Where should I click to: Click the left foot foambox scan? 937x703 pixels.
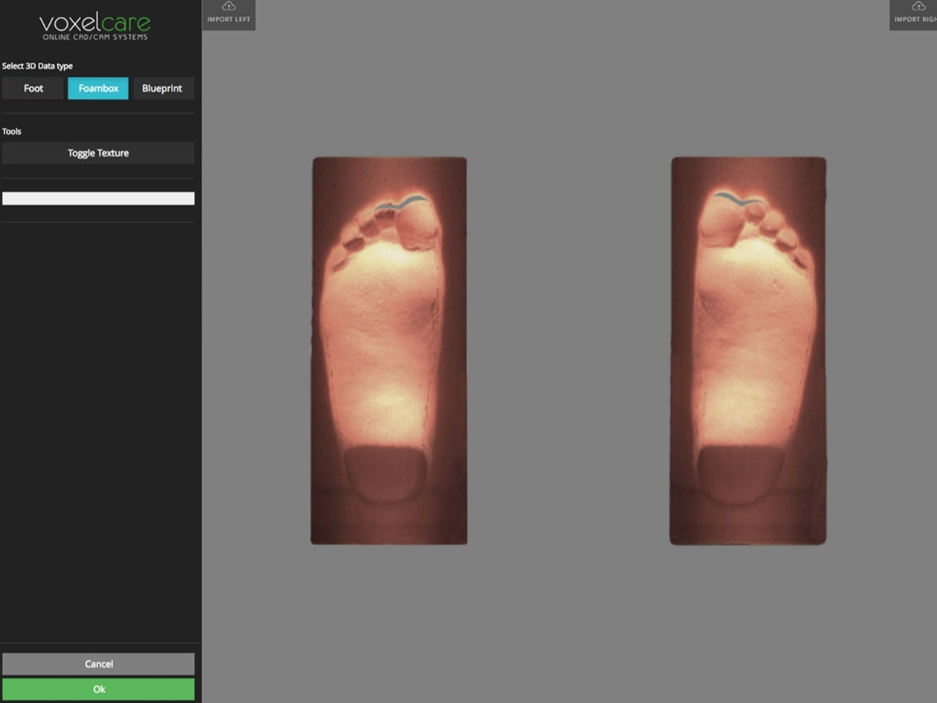[x=389, y=351]
